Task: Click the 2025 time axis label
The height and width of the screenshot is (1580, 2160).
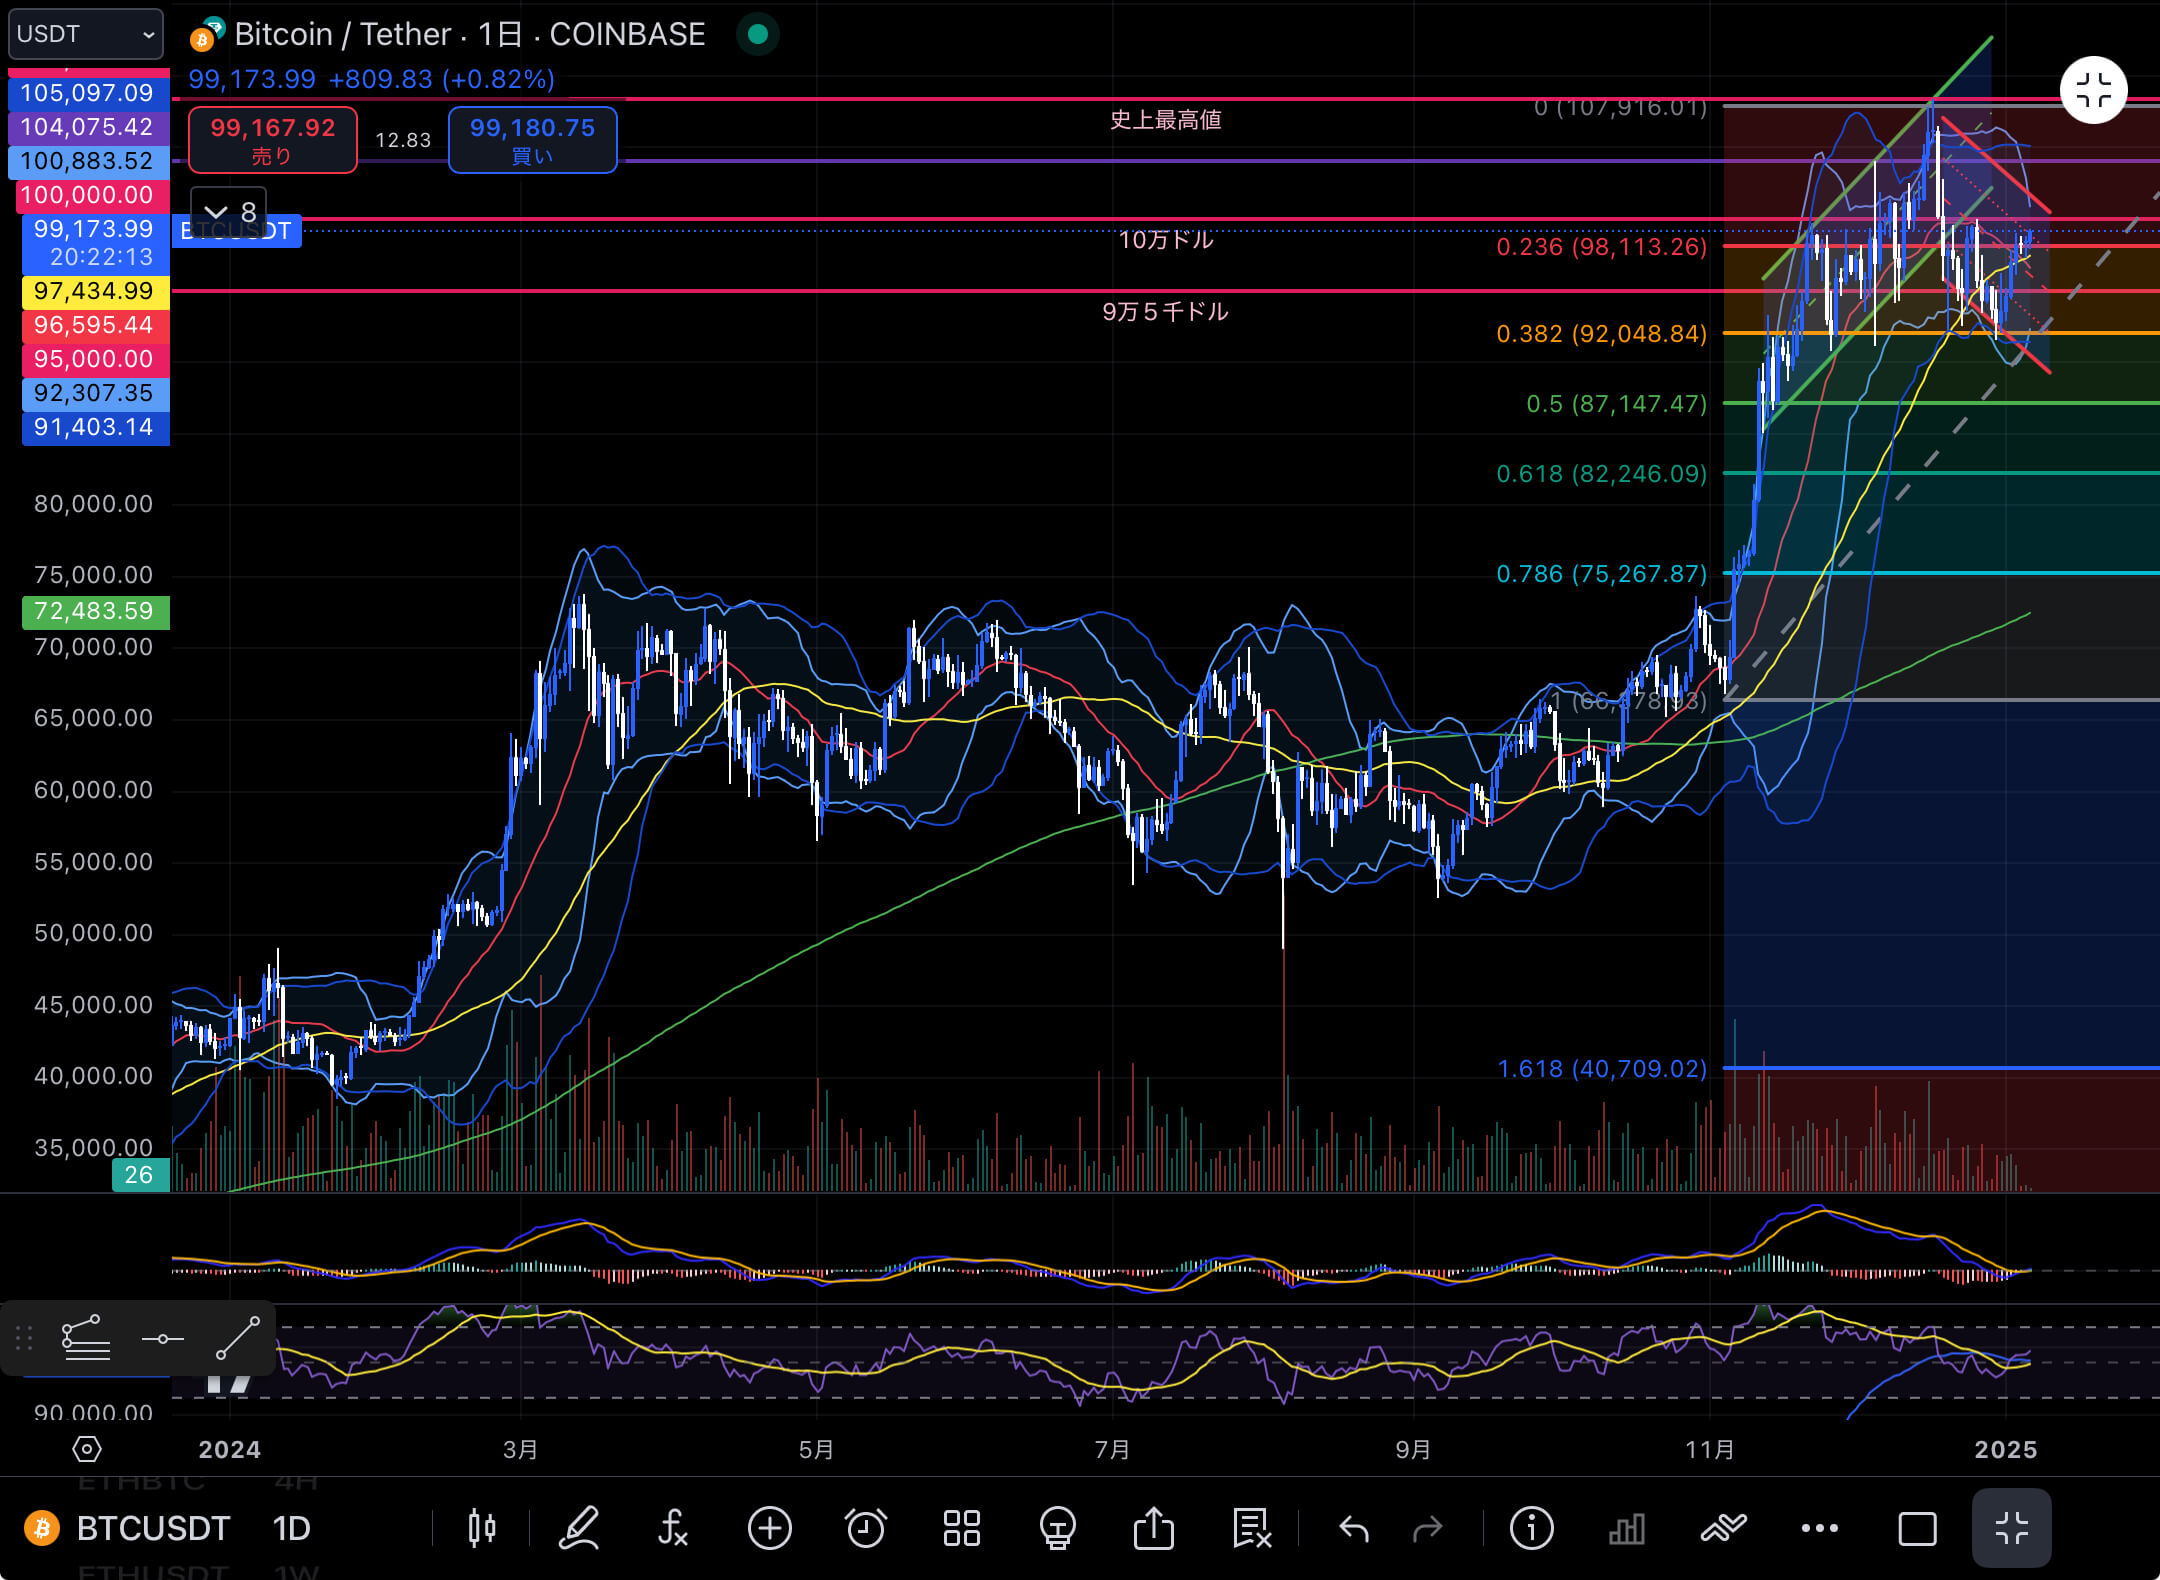Action: tap(2005, 1449)
